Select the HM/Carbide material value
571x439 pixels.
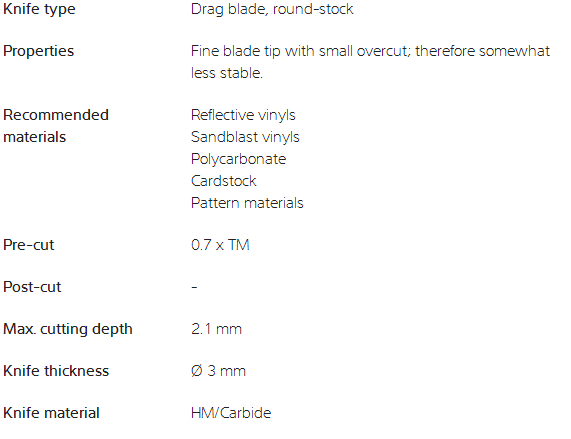[x=231, y=413]
